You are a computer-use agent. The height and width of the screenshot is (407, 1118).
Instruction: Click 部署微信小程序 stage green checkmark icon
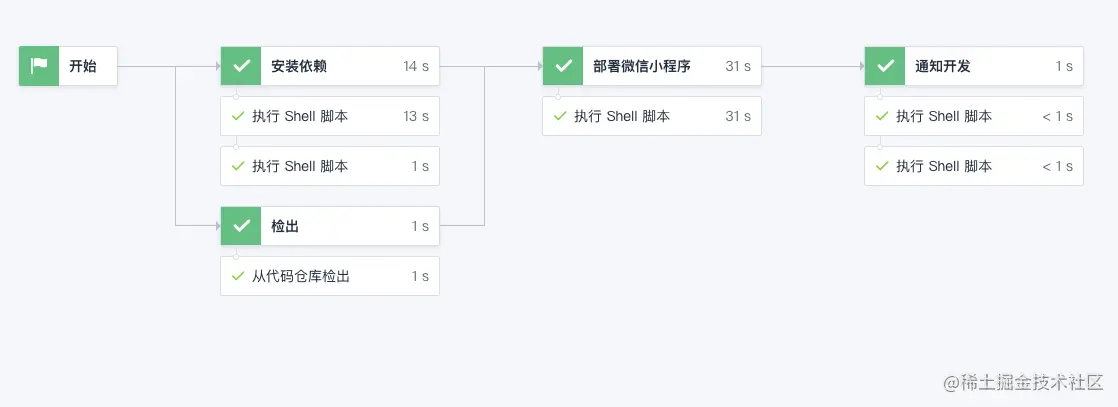point(563,66)
